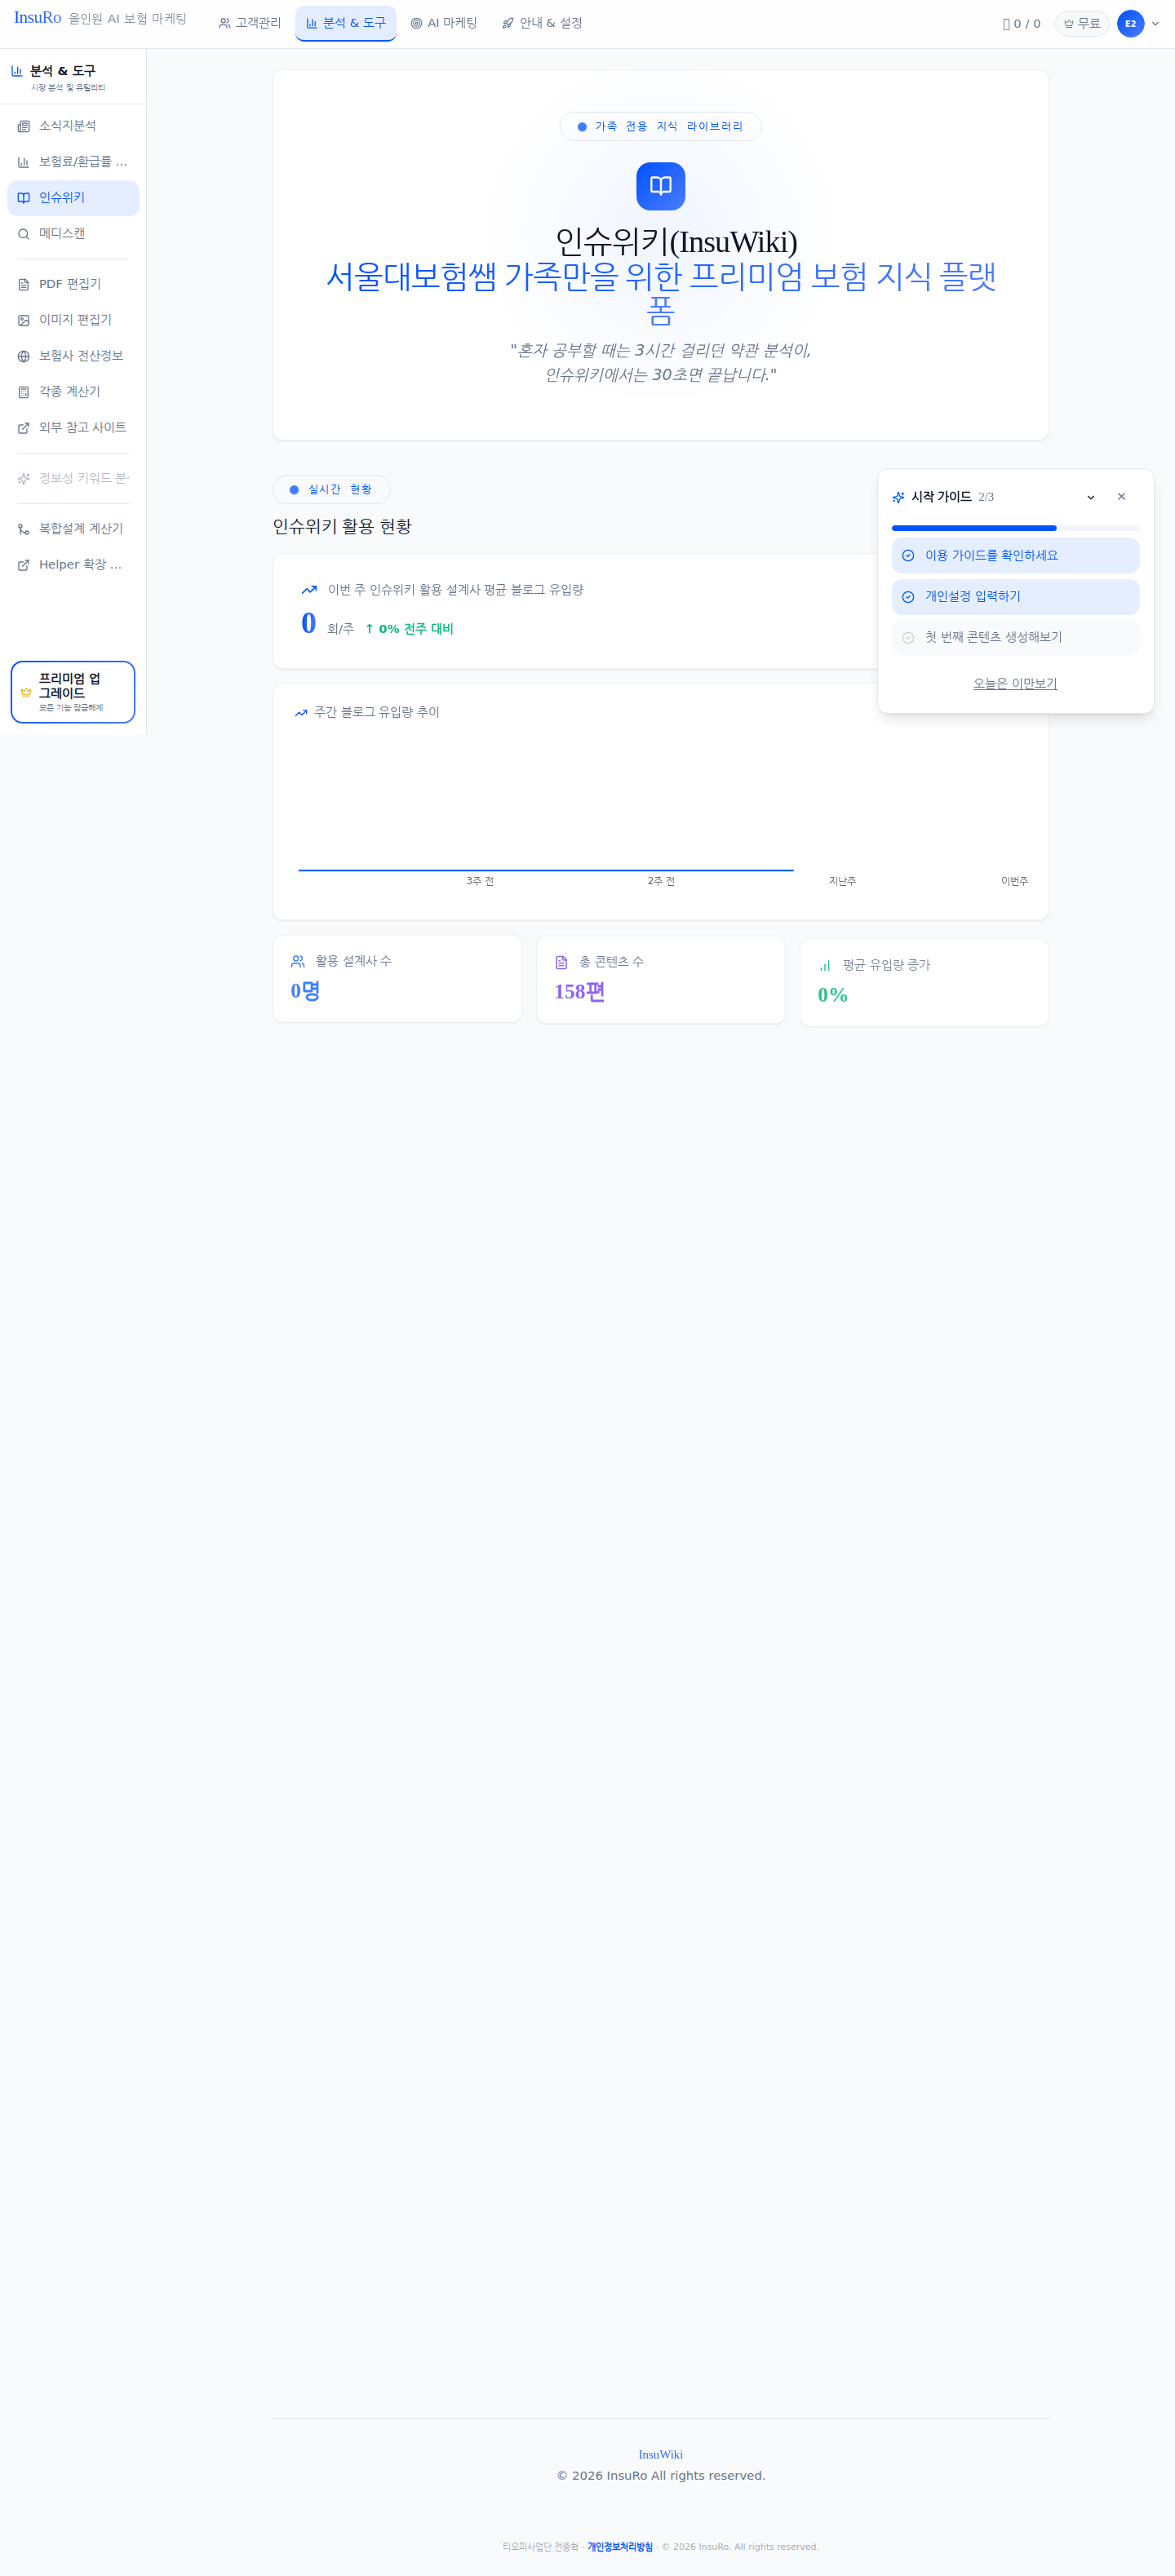Switch to the 고객관리 top tab
1175x2576 pixels.
point(250,23)
